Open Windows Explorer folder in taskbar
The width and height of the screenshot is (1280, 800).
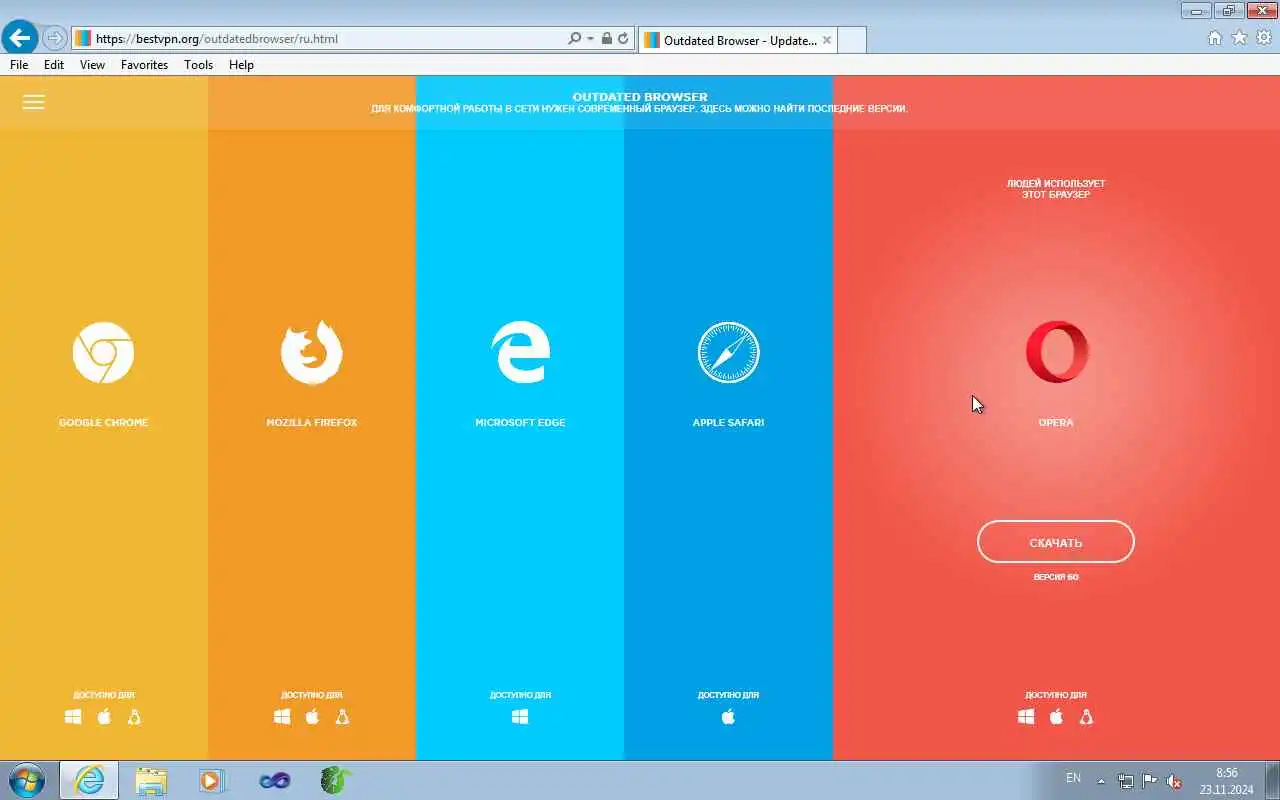pos(151,780)
